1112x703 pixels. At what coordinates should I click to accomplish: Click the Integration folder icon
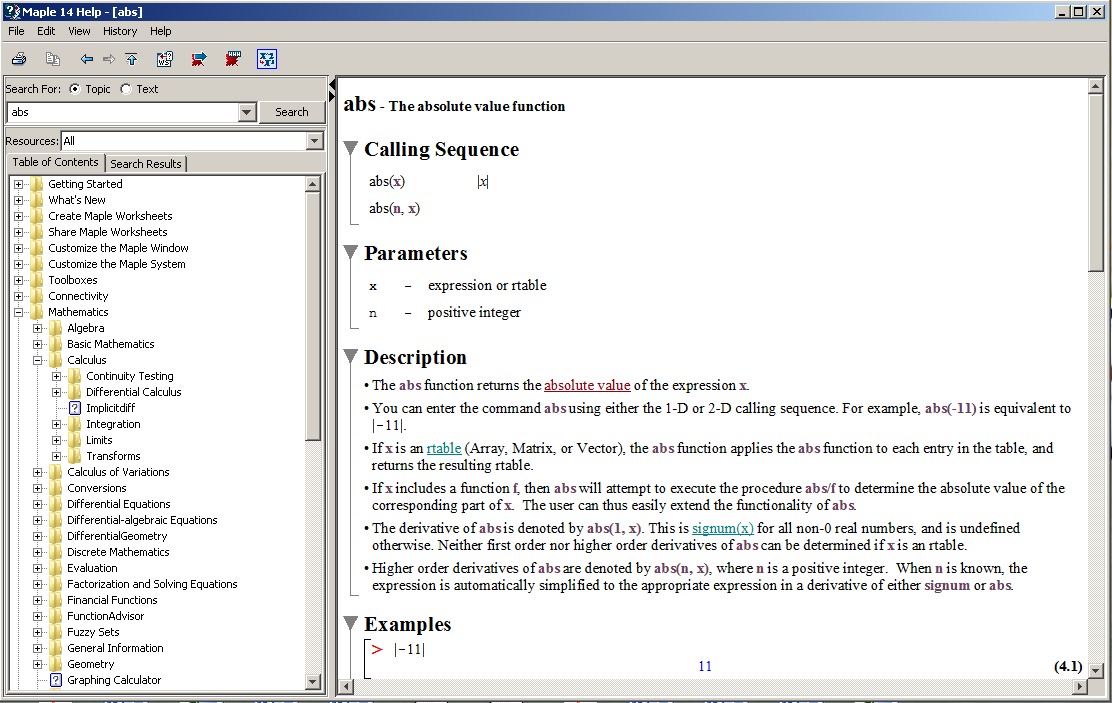click(x=75, y=424)
